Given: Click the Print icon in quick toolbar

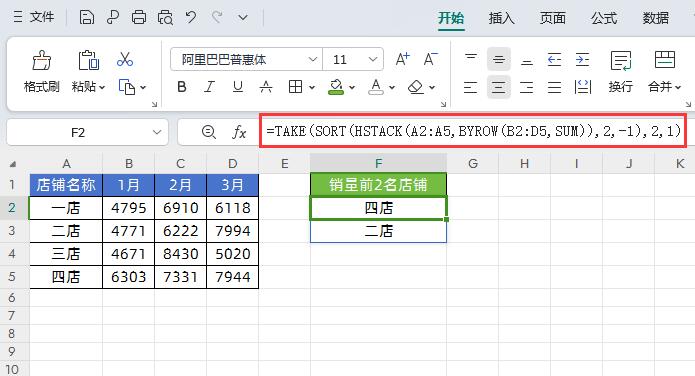Looking at the screenshot, I should [x=139, y=18].
